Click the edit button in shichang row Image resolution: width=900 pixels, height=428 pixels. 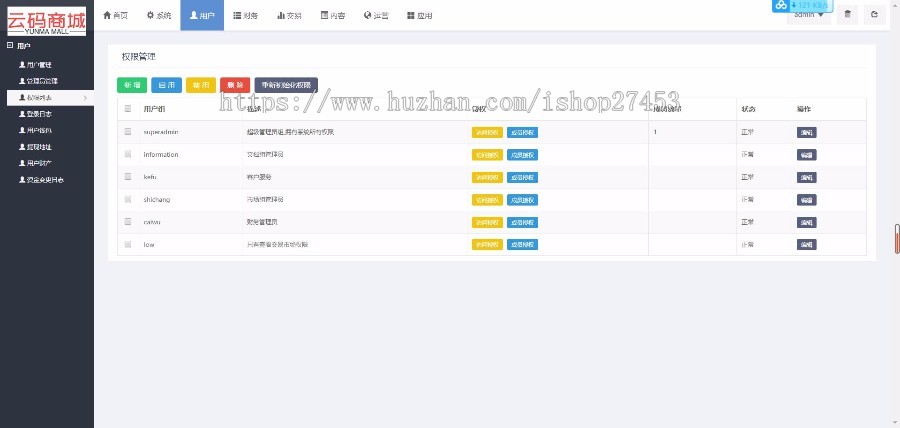coord(806,200)
